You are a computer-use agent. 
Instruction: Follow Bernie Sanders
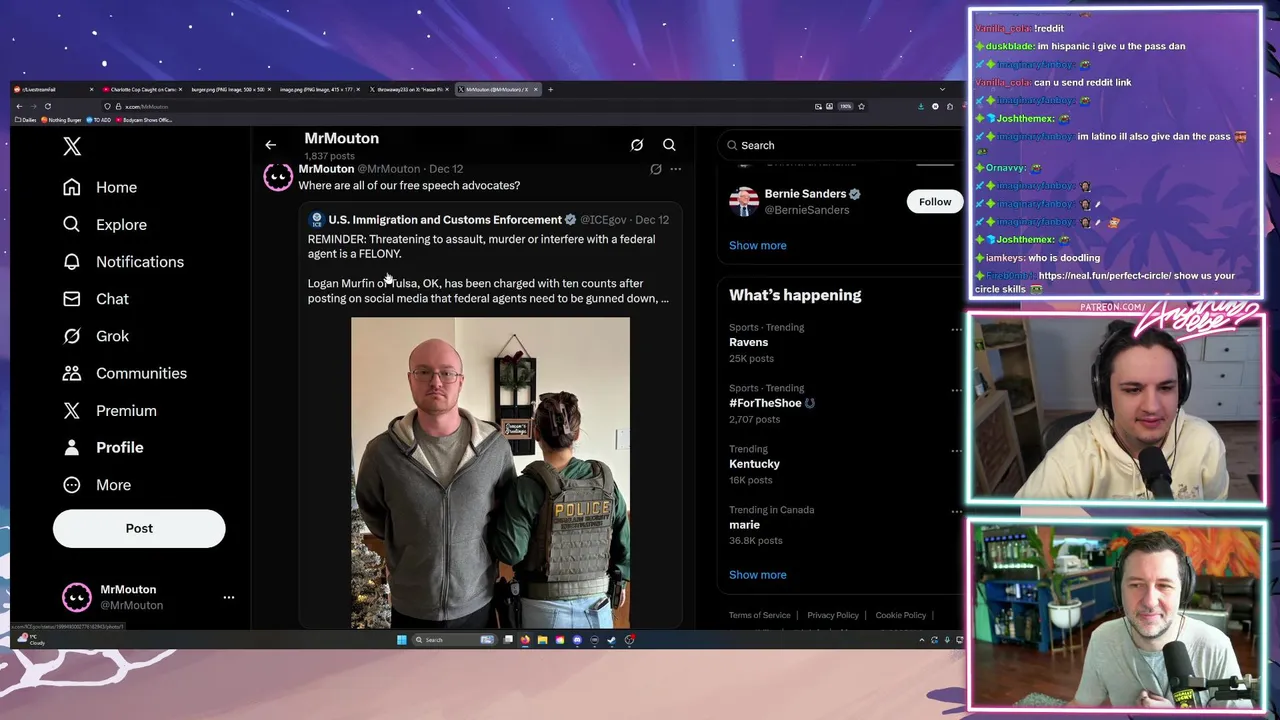[935, 202]
